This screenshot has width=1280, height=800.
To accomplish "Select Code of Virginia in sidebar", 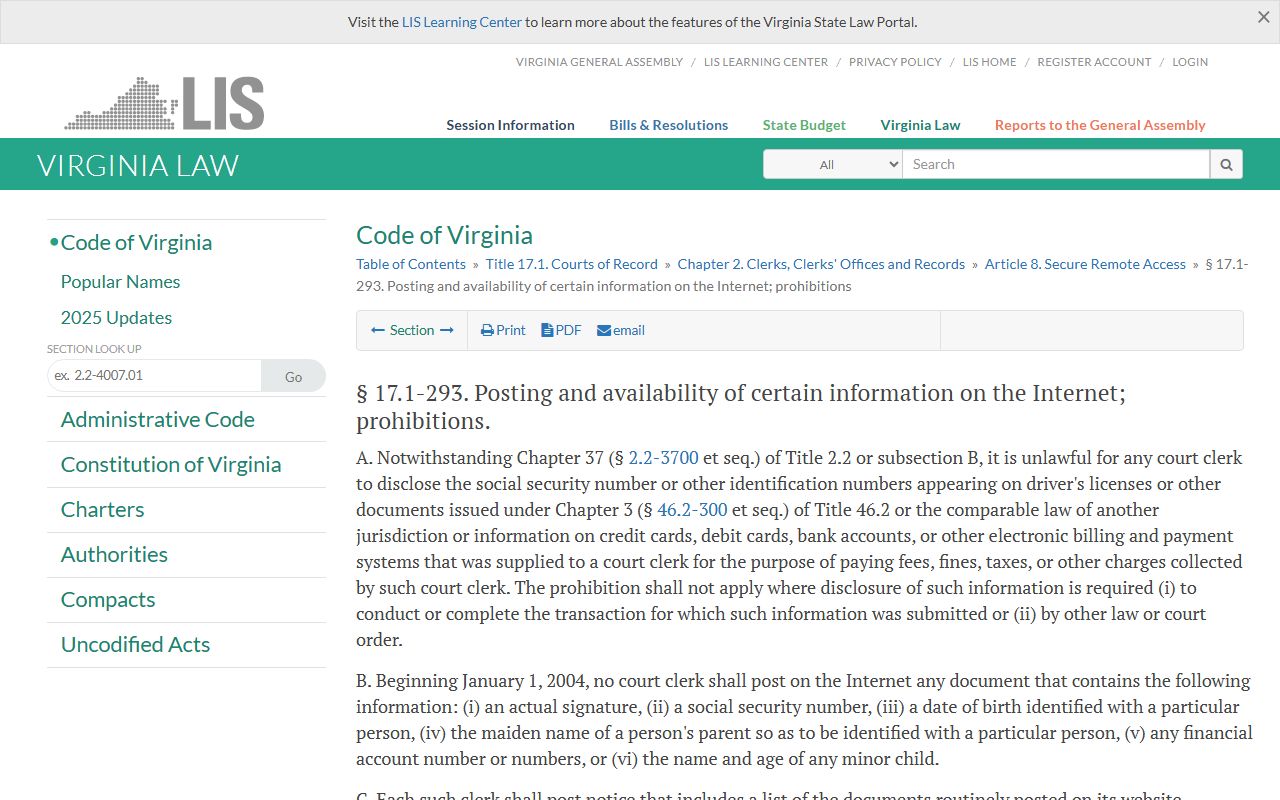I will point(136,243).
